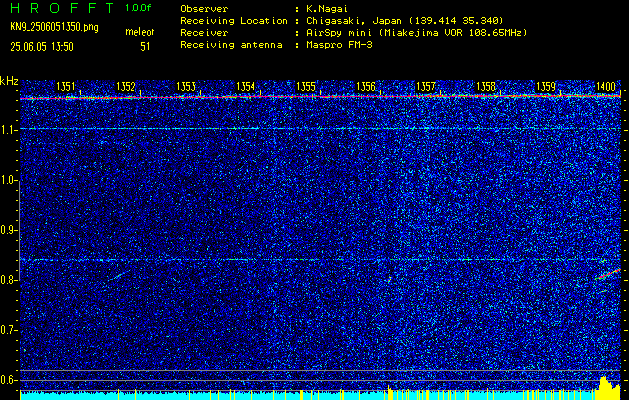Click the 1354 time marker
The width and height of the screenshot is (629, 400).
(246, 87)
